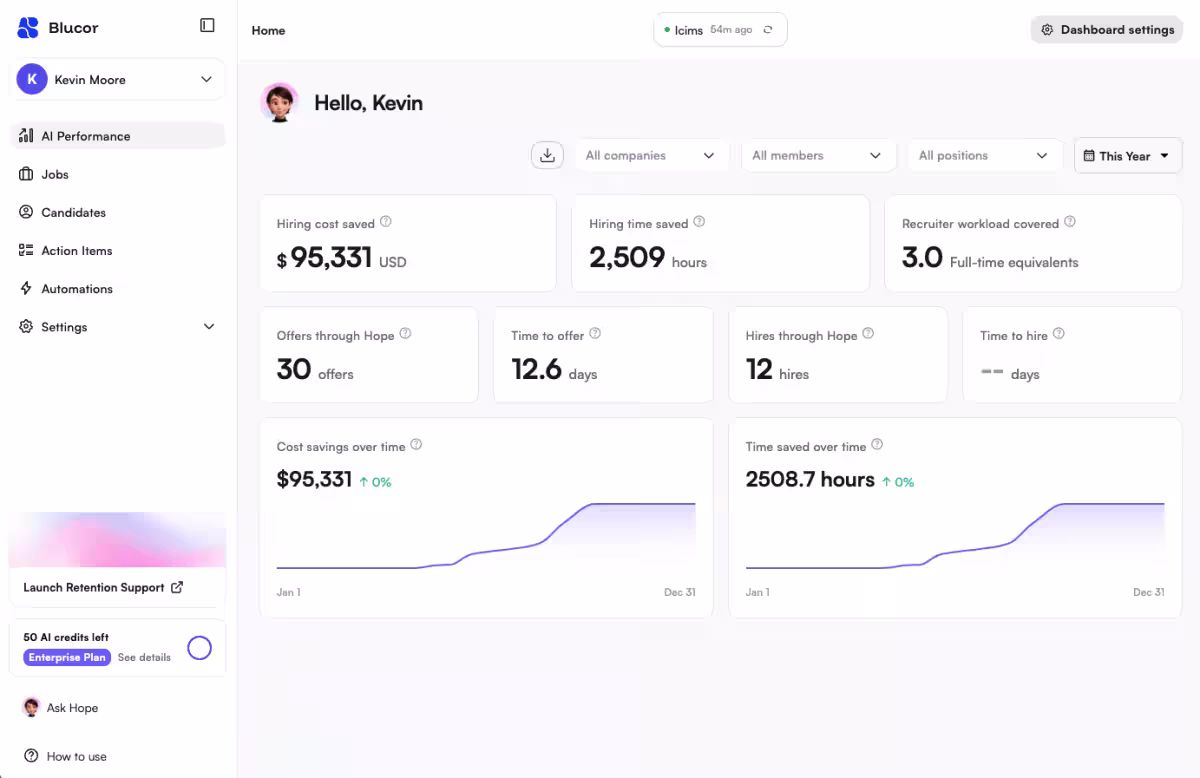Click the Icims sync status pill
Image resolution: width=1200 pixels, height=778 pixels.
tap(720, 30)
